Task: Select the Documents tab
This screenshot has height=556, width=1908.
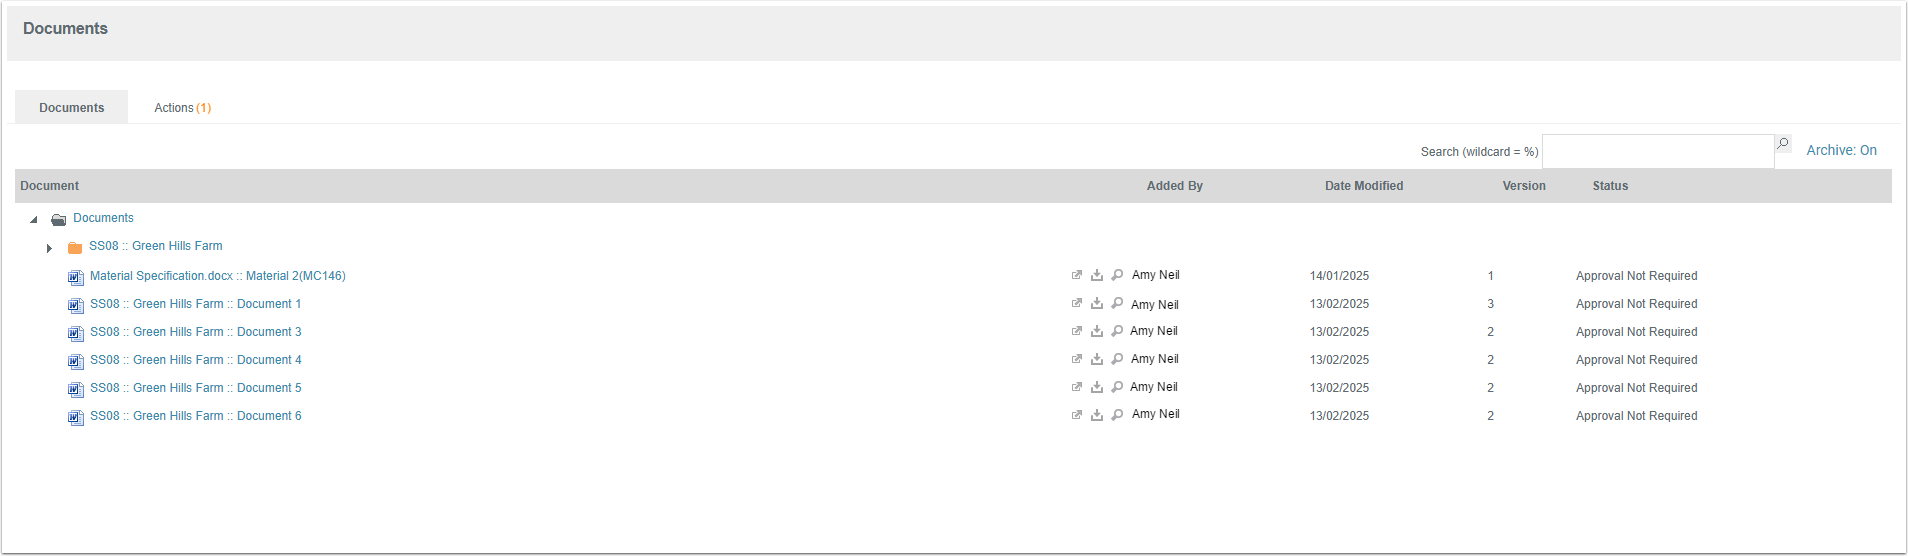Action: 71,107
